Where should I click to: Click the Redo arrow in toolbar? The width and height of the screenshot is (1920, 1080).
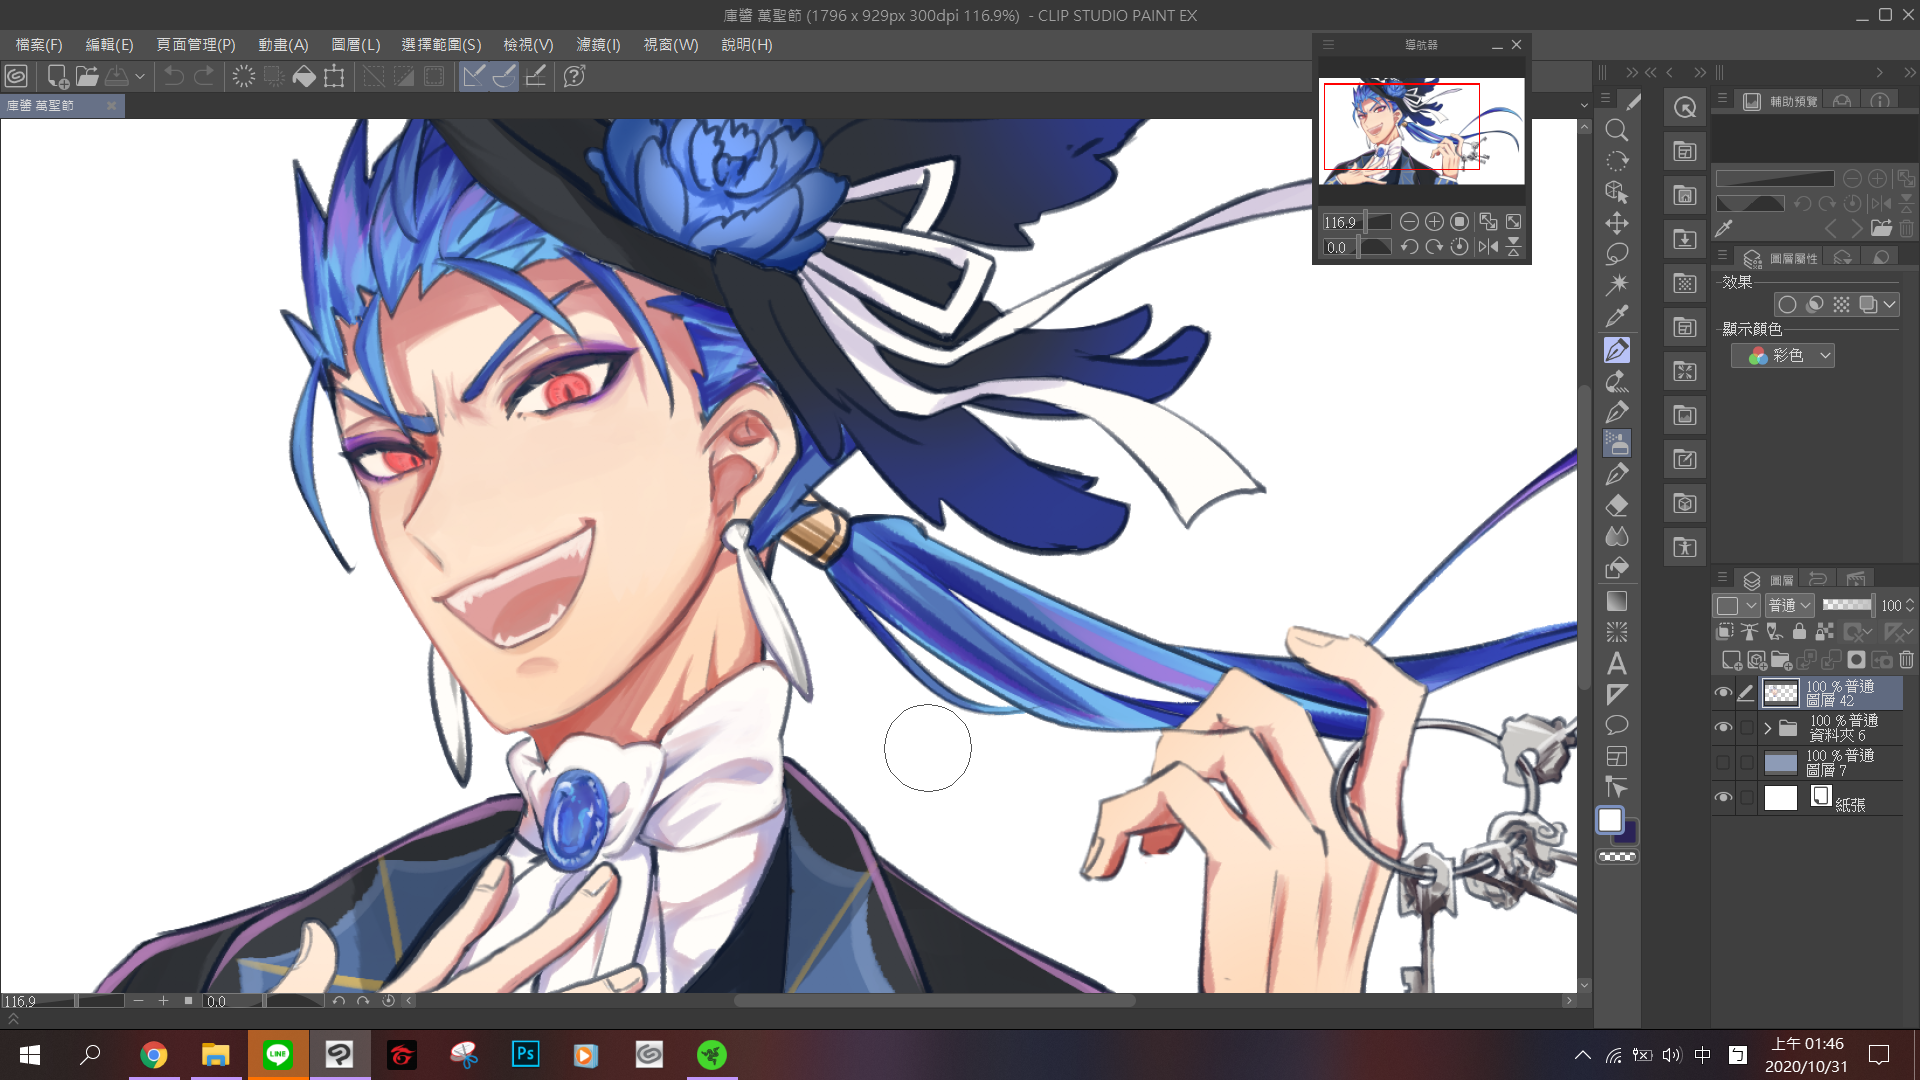(203, 76)
